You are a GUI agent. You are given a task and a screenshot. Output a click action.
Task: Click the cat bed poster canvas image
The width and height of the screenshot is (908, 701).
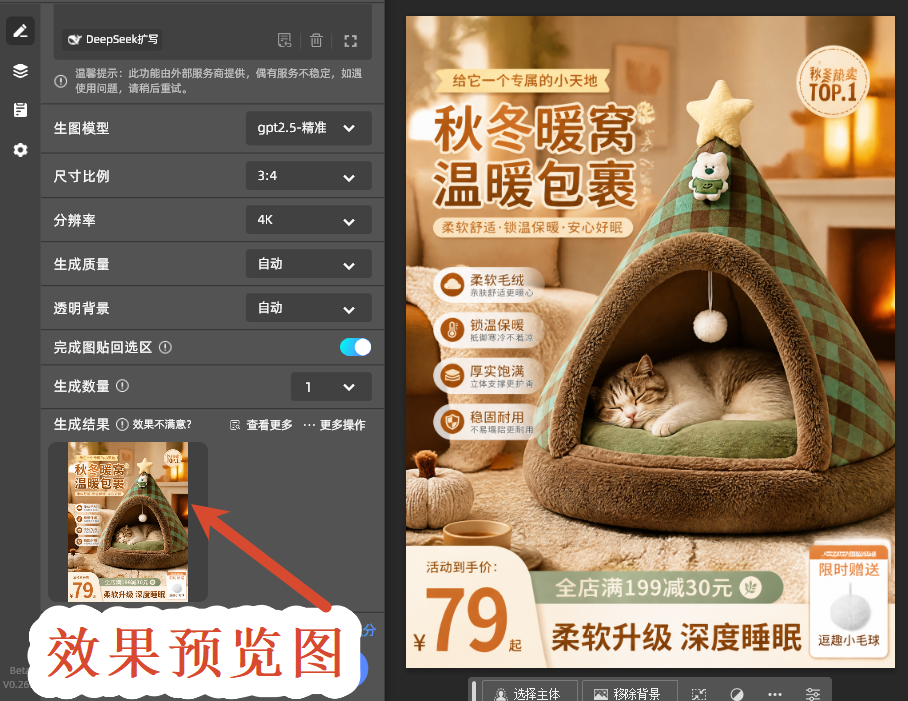click(x=650, y=342)
